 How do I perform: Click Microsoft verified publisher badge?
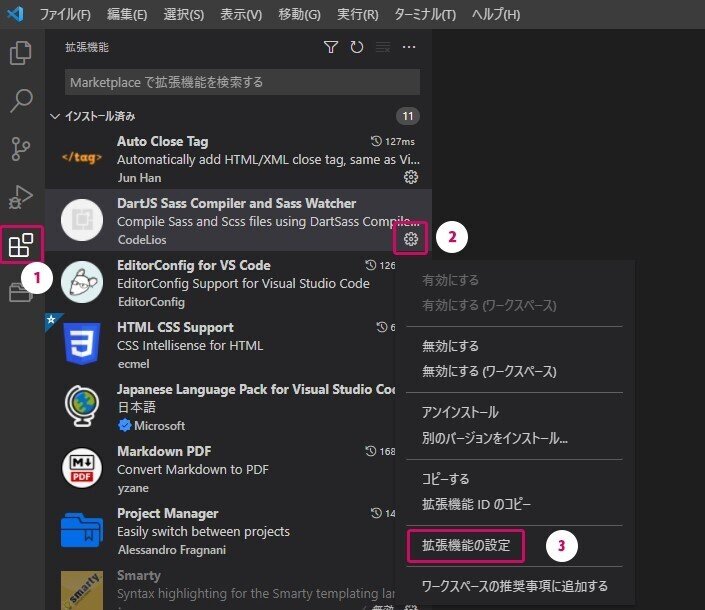tap(125, 425)
